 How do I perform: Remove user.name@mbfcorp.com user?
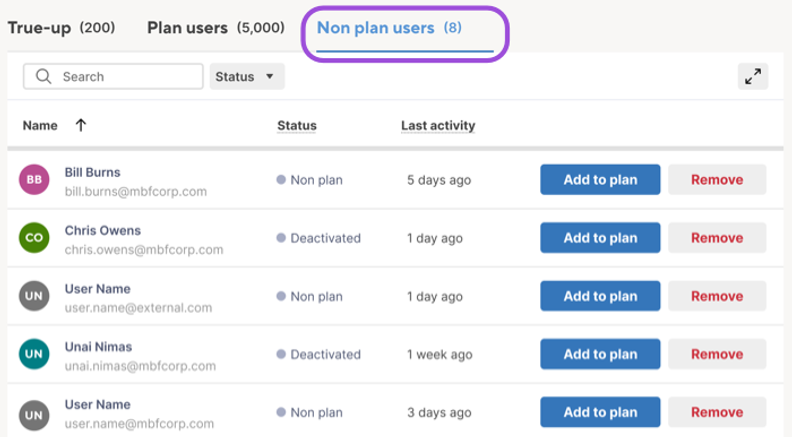click(717, 412)
